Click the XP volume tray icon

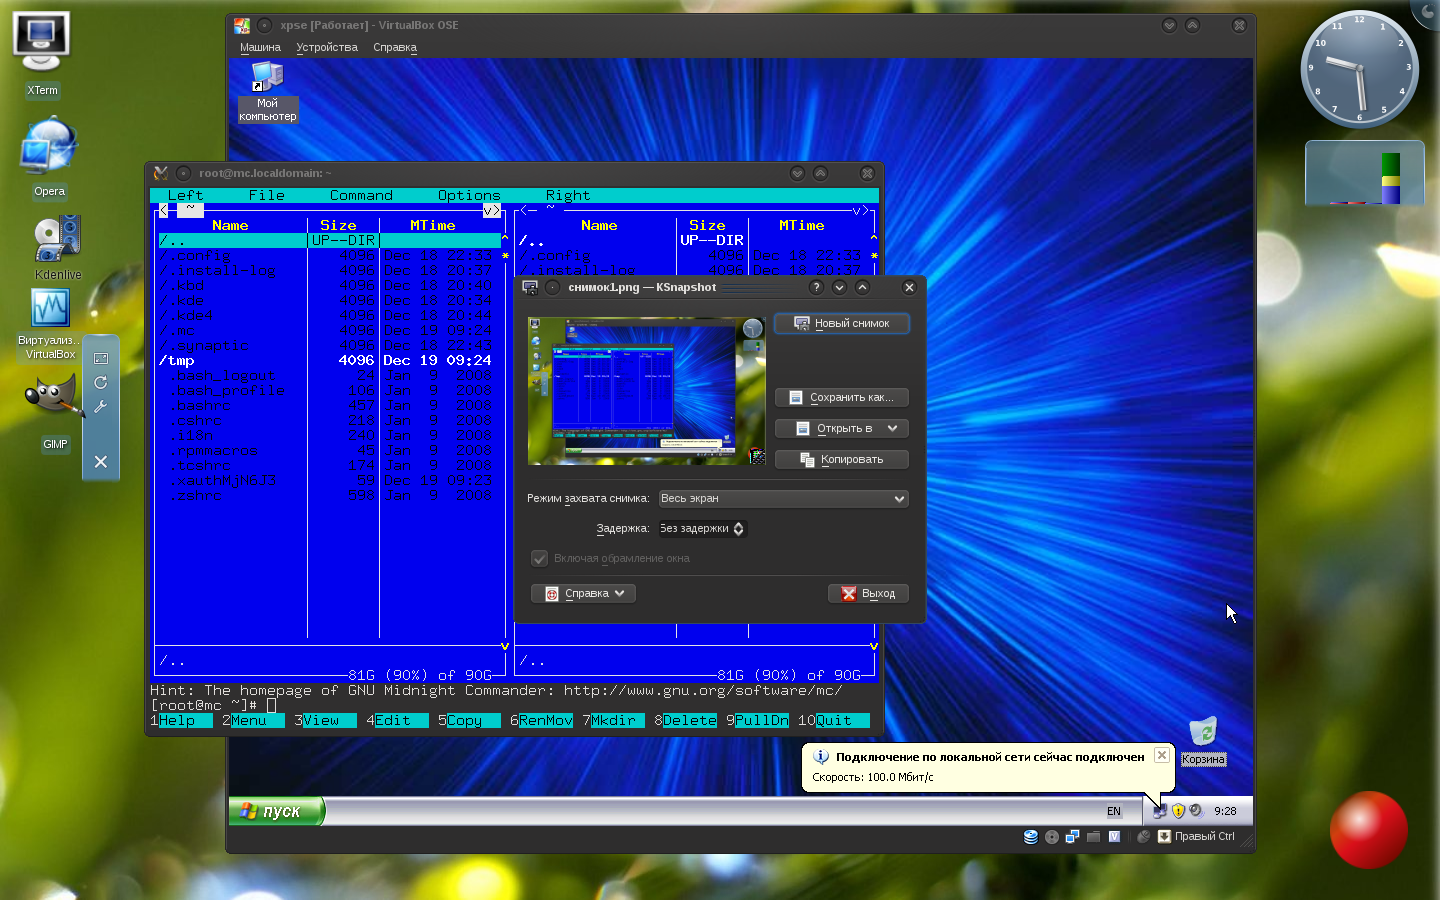pos(1196,811)
